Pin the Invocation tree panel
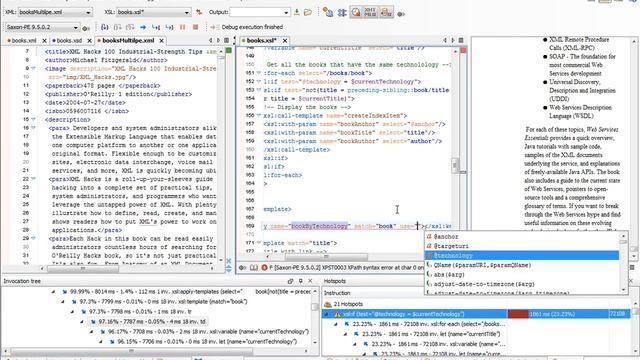640x360 pixels. pos(300,281)
